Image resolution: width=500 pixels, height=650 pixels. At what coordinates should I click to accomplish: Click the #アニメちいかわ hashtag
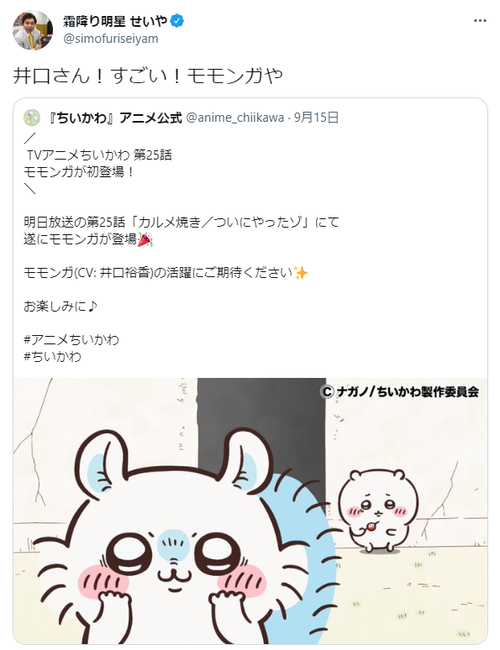71,340
